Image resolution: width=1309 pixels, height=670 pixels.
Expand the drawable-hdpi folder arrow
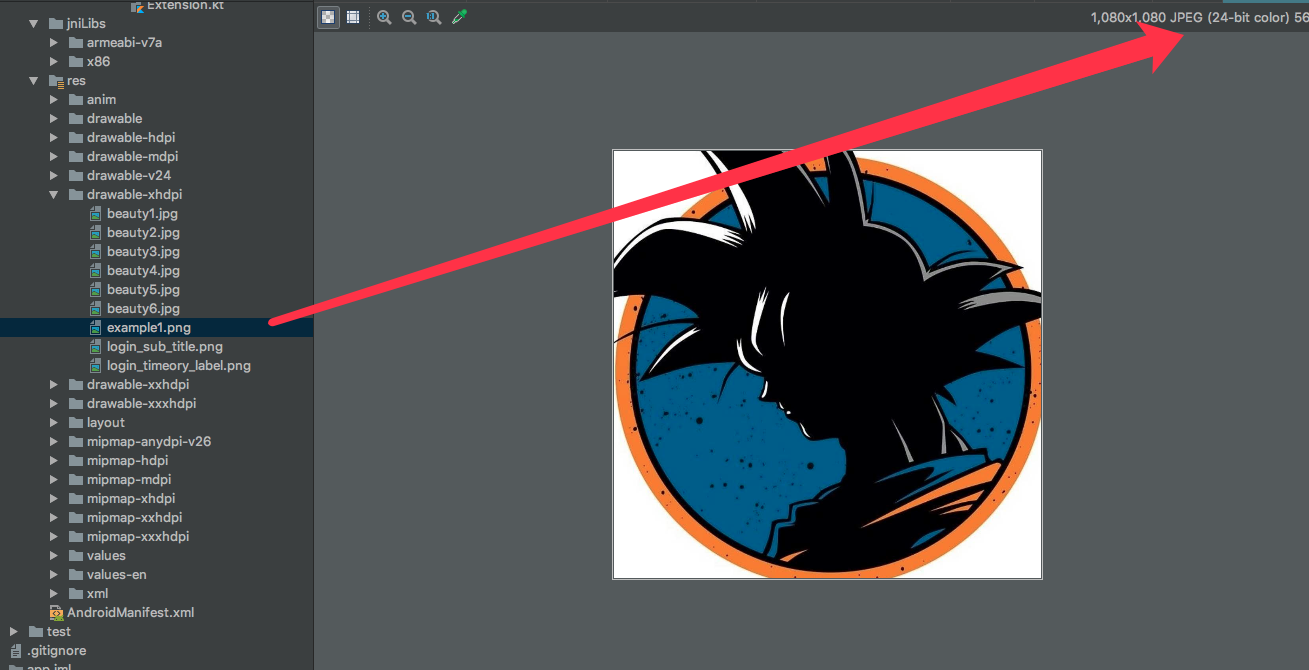point(54,137)
